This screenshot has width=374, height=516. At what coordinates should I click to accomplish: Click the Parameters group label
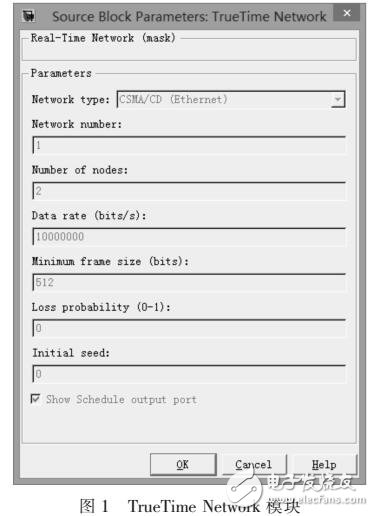pyautogui.click(x=61, y=73)
